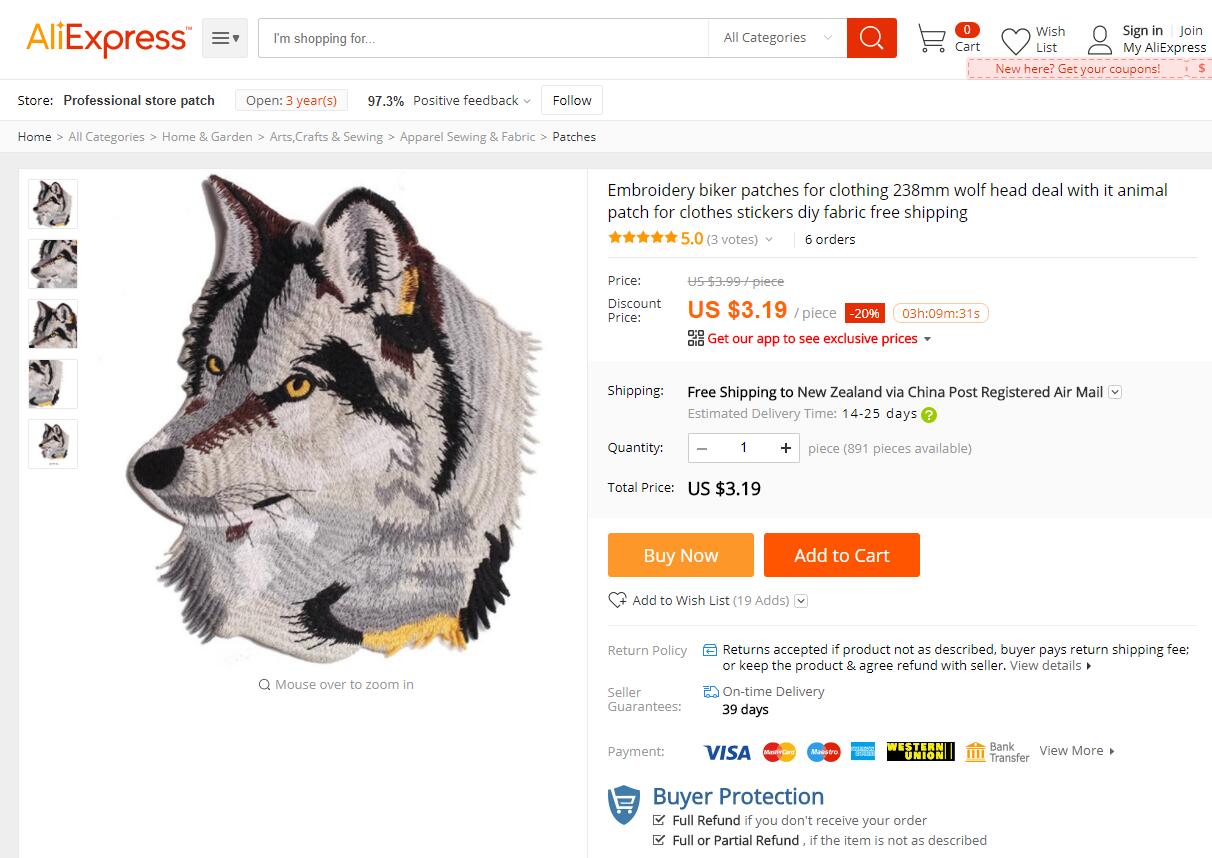Decrease quantity with minus button

click(x=702, y=448)
